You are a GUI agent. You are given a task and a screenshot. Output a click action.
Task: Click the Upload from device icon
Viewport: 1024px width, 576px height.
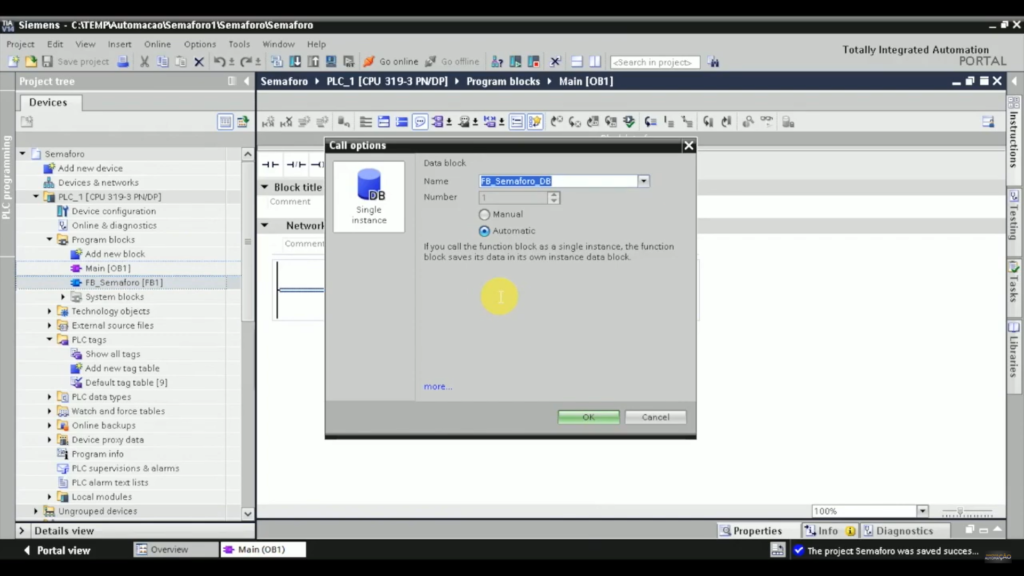coord(313,62)
